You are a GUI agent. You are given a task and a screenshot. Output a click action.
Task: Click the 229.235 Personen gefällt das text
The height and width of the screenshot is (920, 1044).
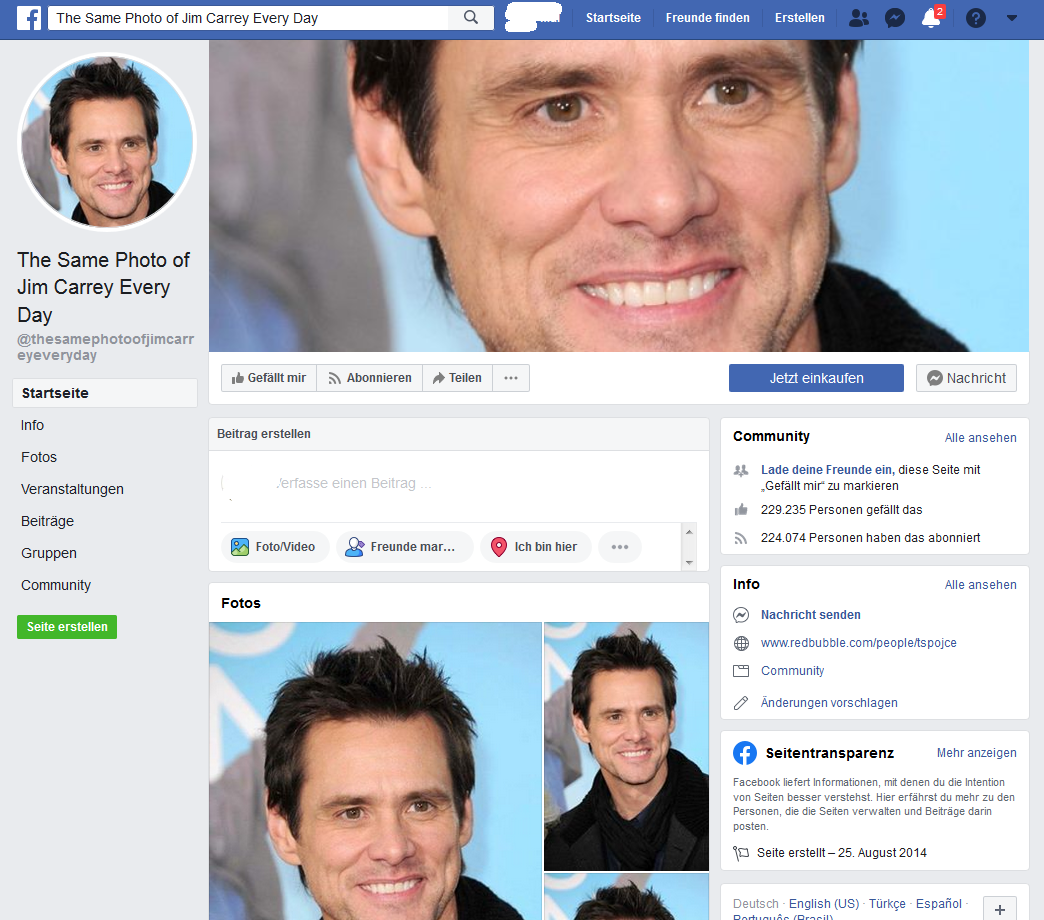point(842,509)
